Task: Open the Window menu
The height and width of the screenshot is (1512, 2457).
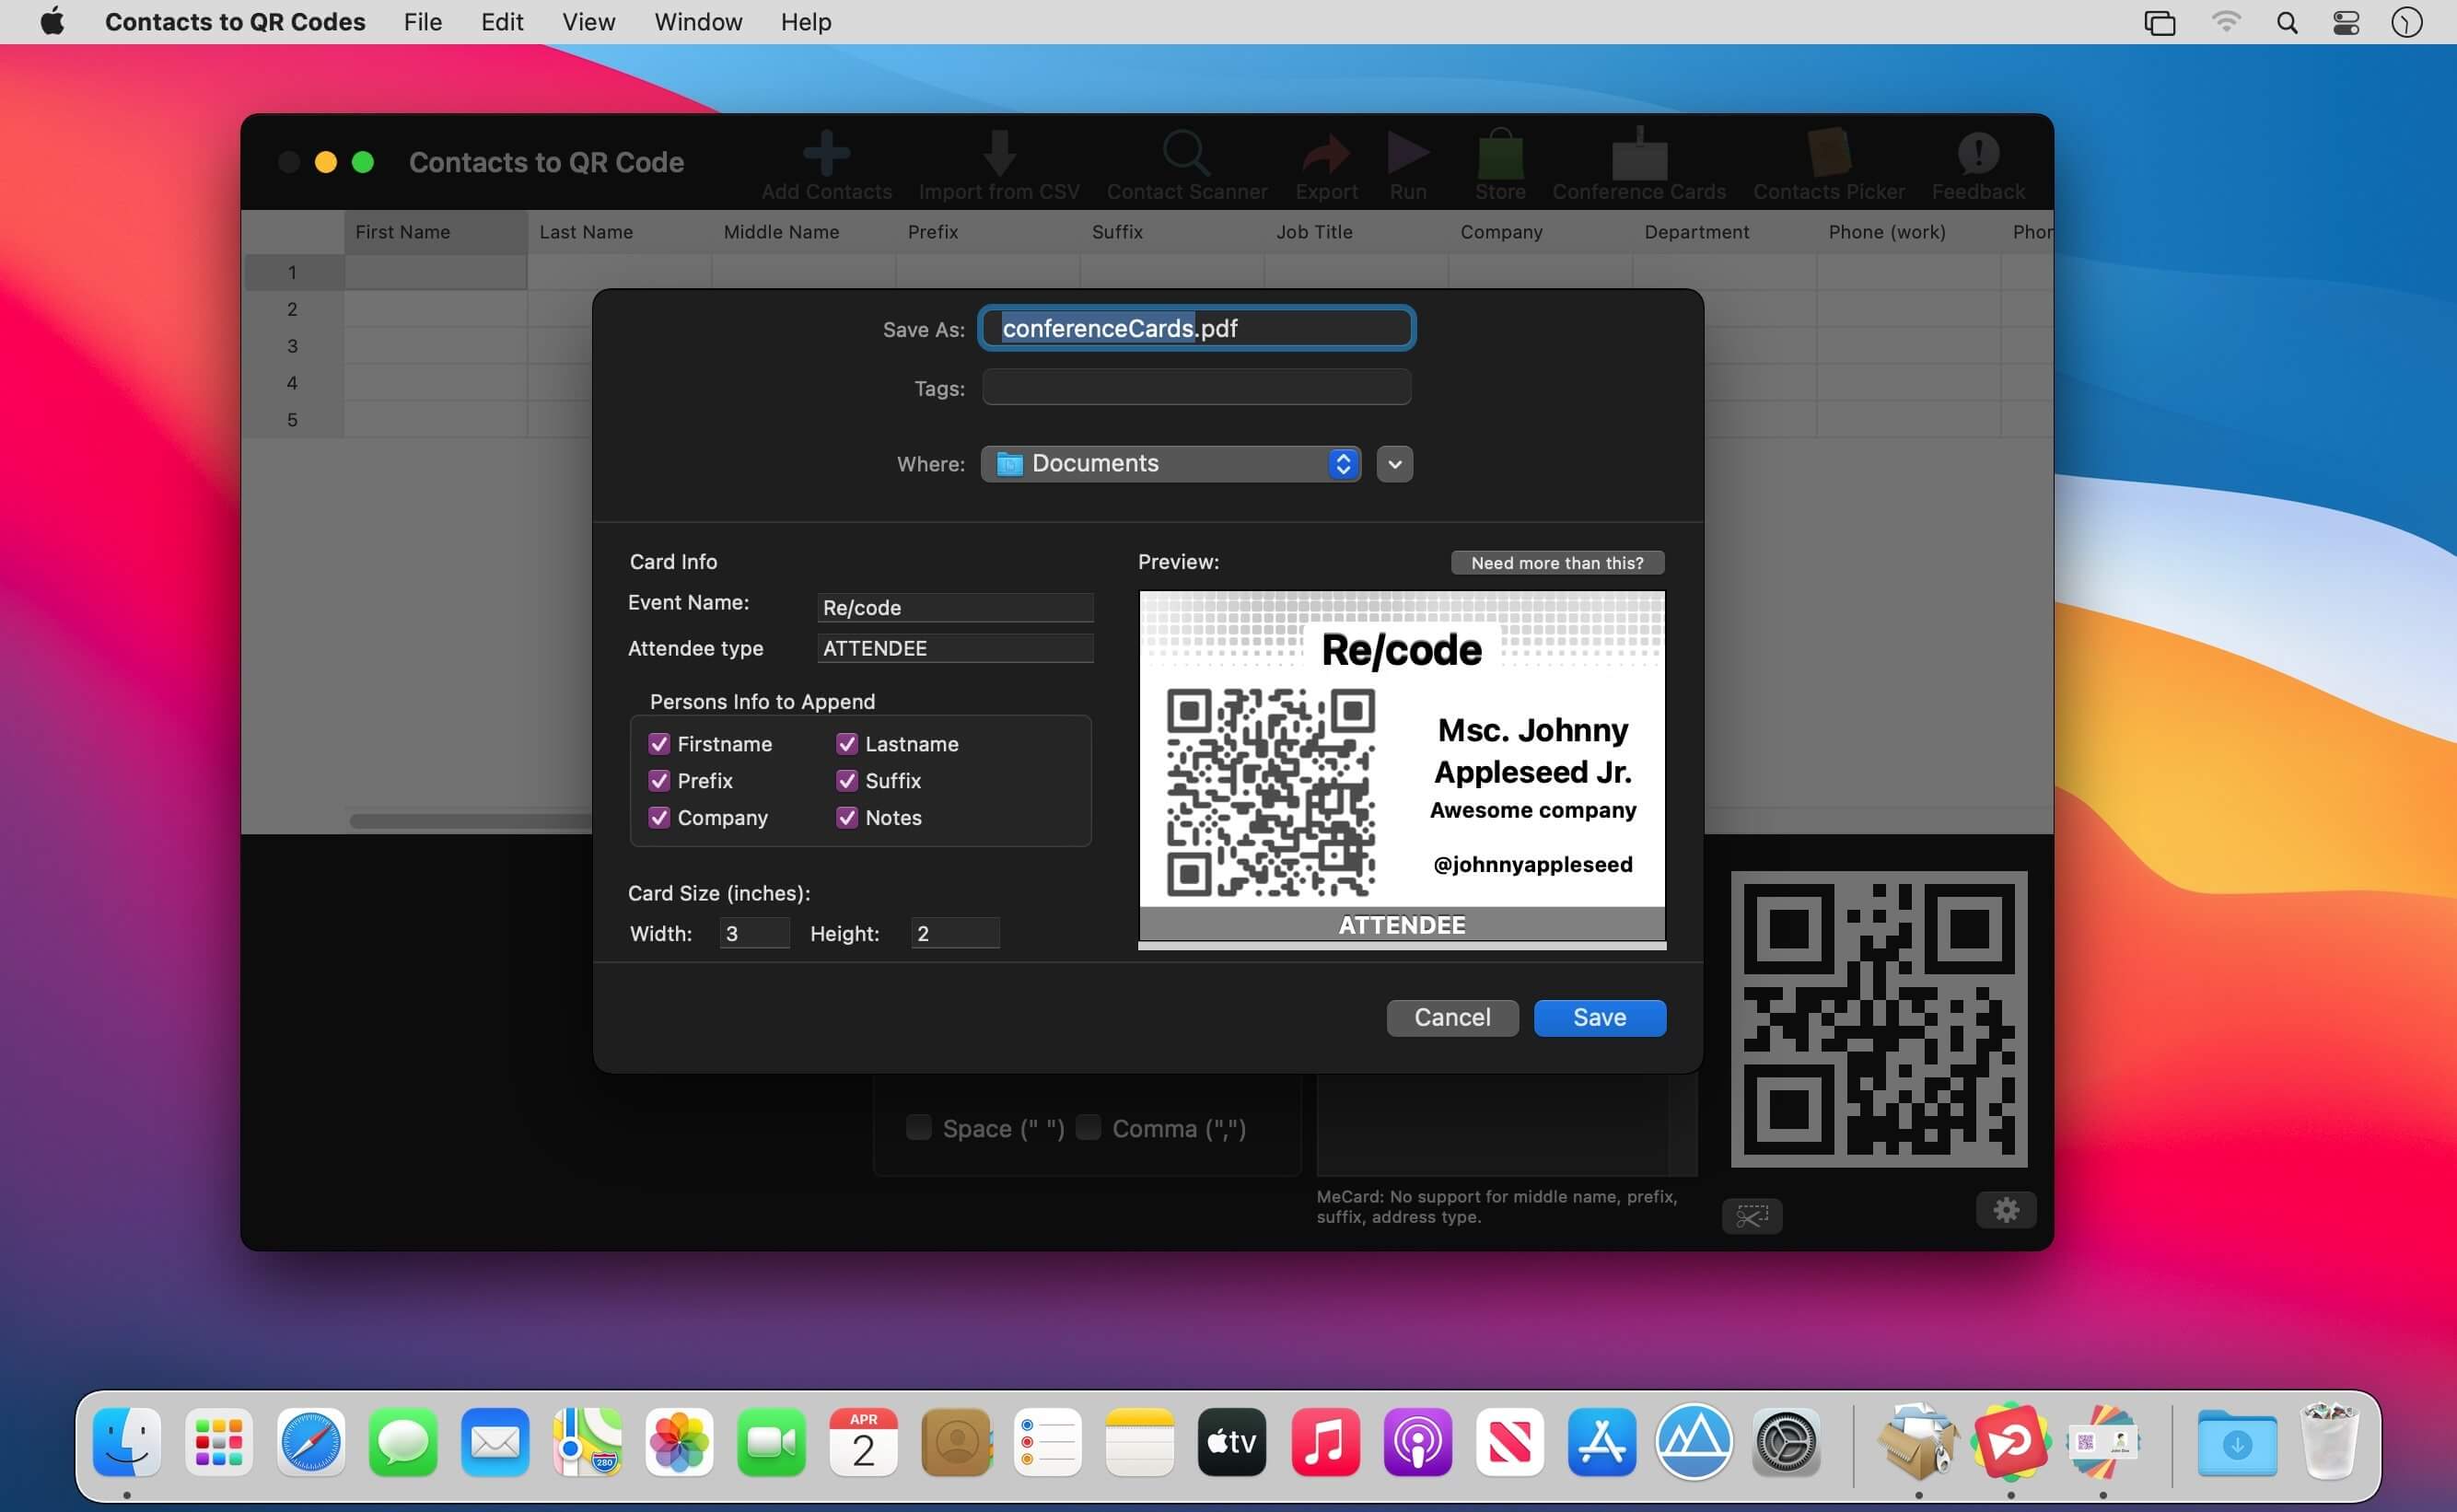Action: [697, 22]
